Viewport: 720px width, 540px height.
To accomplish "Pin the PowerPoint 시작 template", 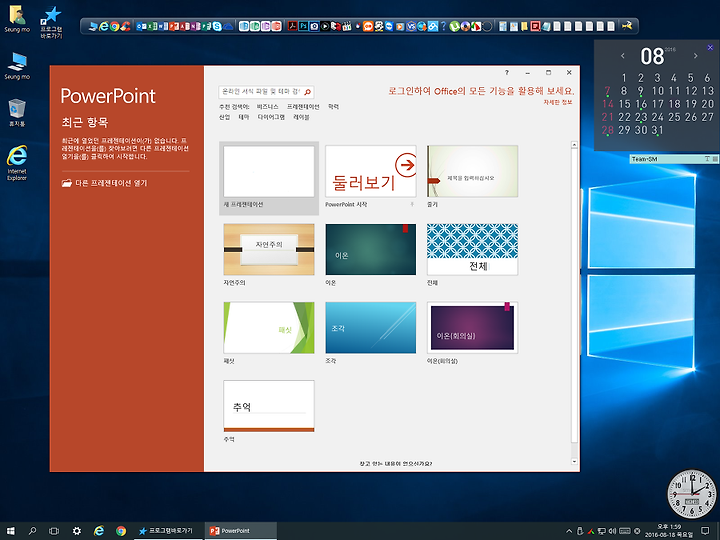I will click(x=412, y=204).
